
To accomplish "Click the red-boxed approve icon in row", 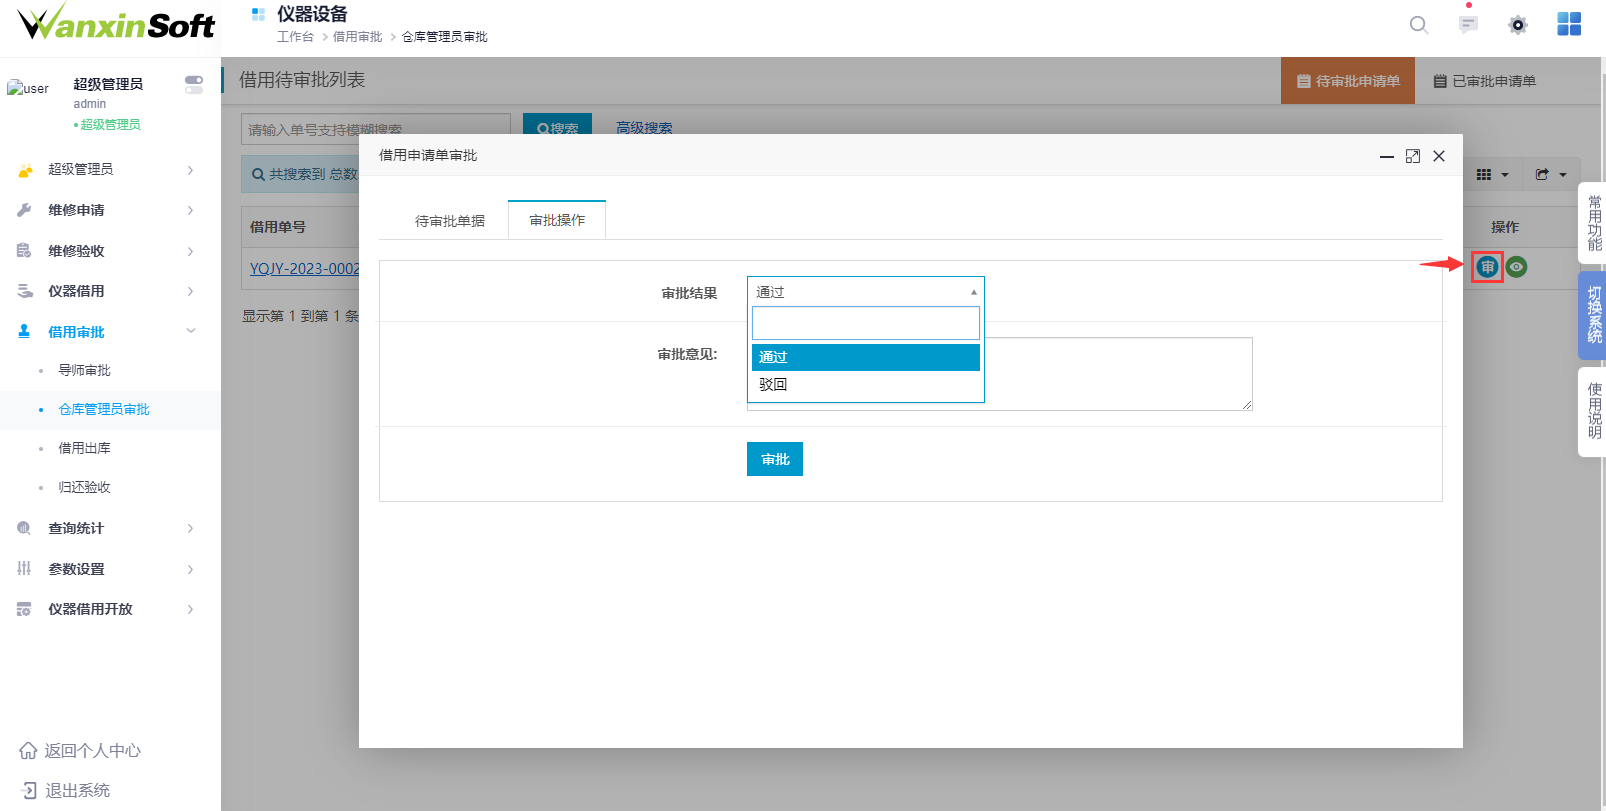I will coord(1487,267).
